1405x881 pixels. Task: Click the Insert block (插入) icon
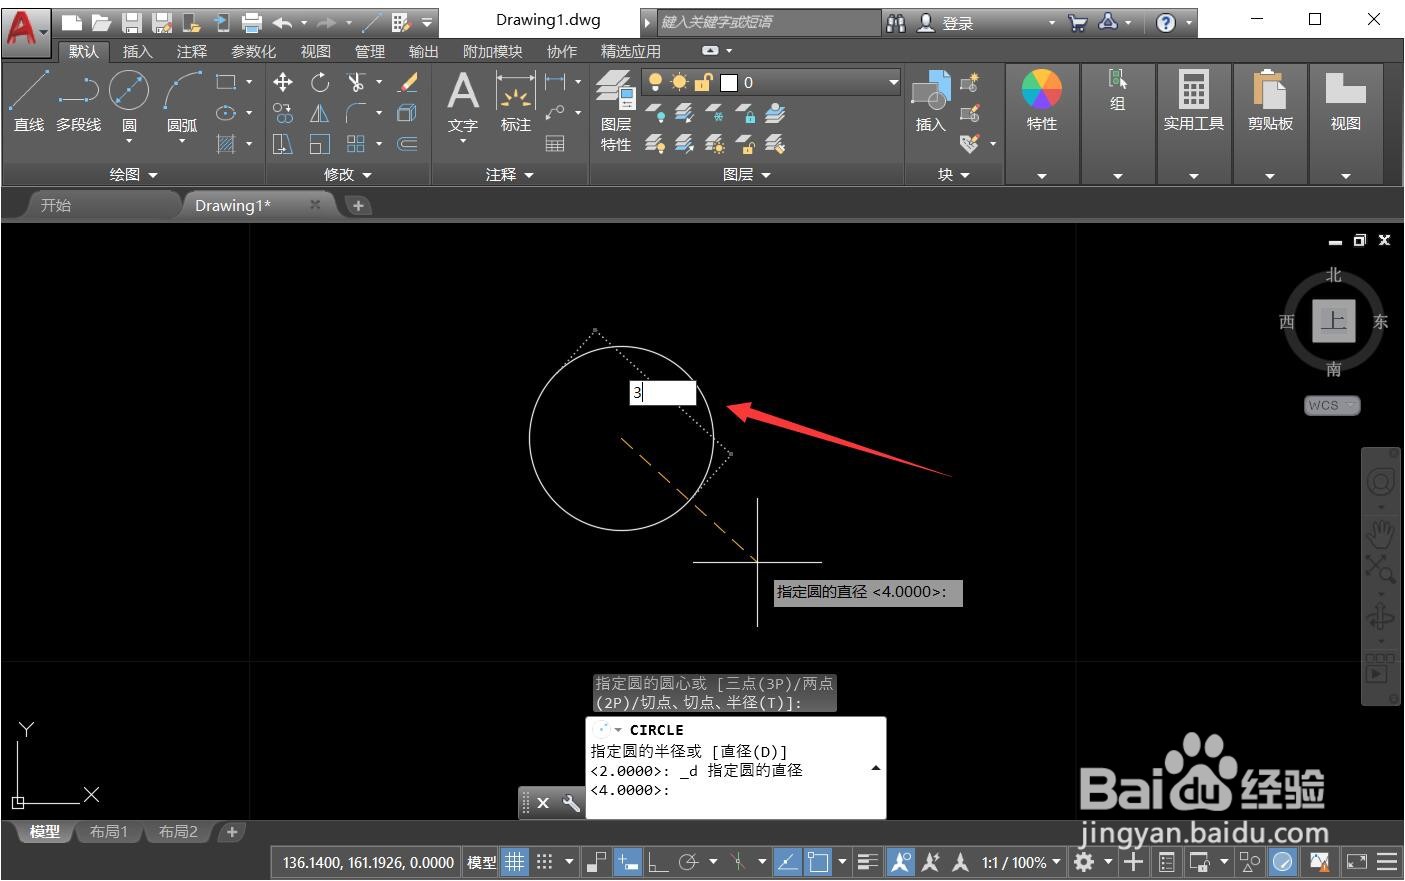pos(931,102)
